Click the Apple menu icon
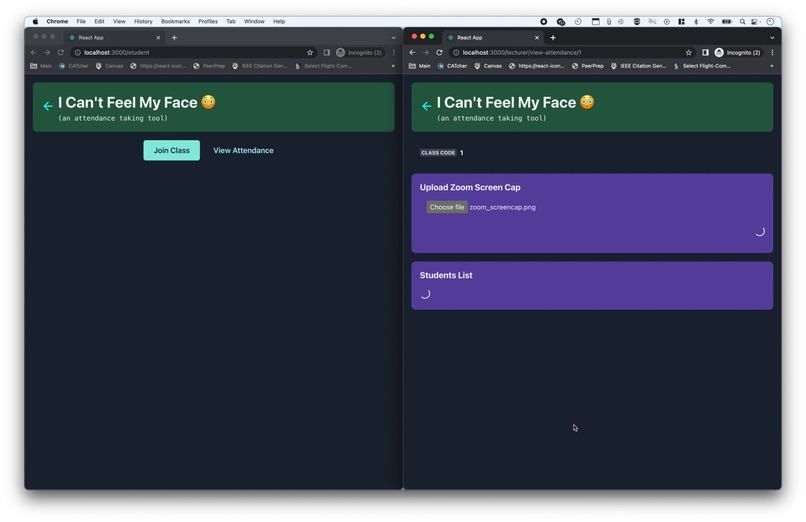This screenshot has width=806, height=522. click(35, 22)
